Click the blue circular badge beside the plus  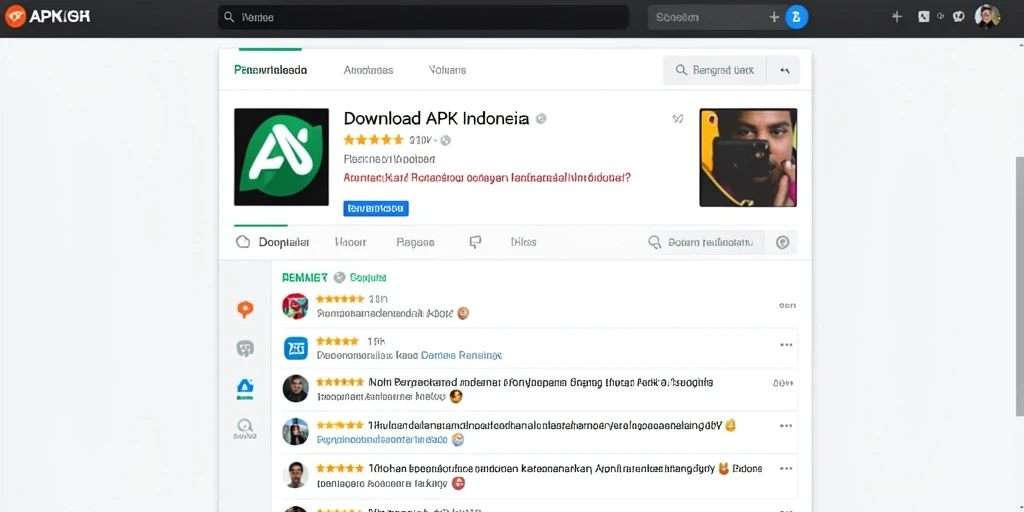796,18
